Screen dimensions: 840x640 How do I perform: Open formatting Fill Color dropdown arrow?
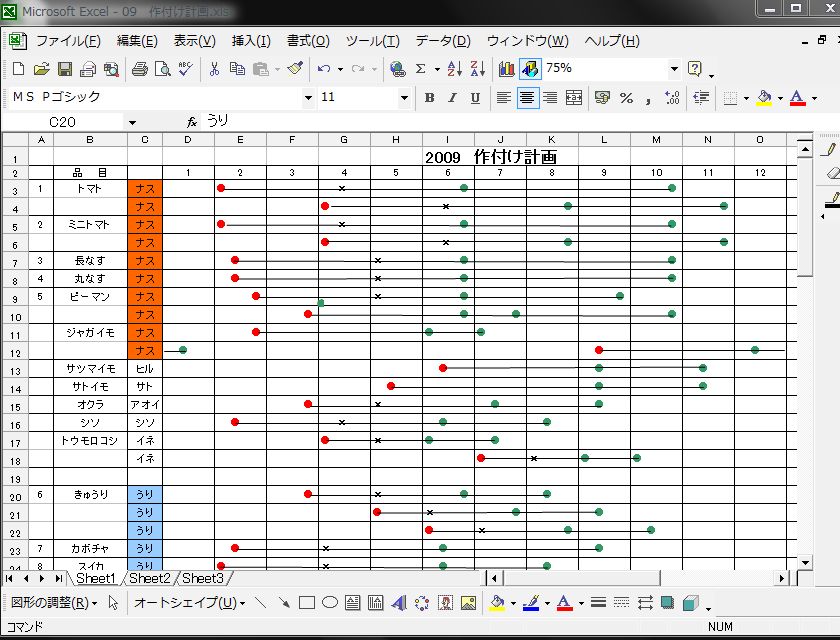pos(780,98)
